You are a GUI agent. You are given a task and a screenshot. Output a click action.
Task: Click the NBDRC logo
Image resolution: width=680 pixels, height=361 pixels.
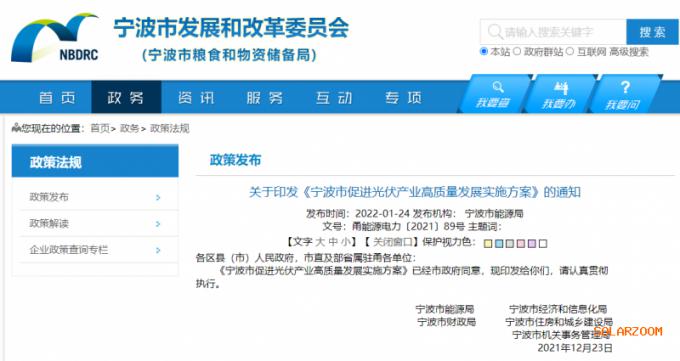(56, 38)
